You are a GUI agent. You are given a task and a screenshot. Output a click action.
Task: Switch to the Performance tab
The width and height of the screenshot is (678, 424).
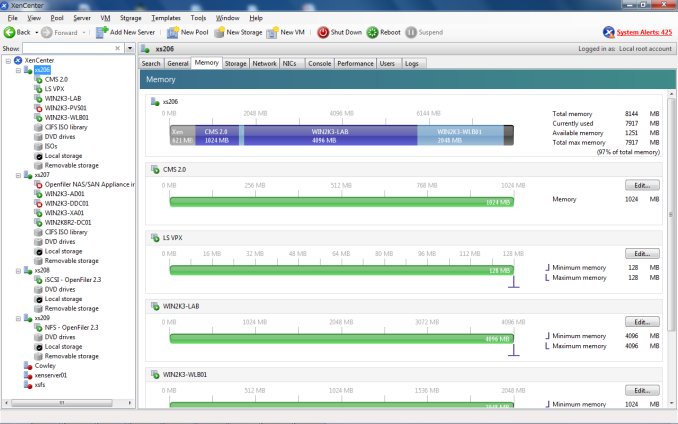tap(355, 64)
